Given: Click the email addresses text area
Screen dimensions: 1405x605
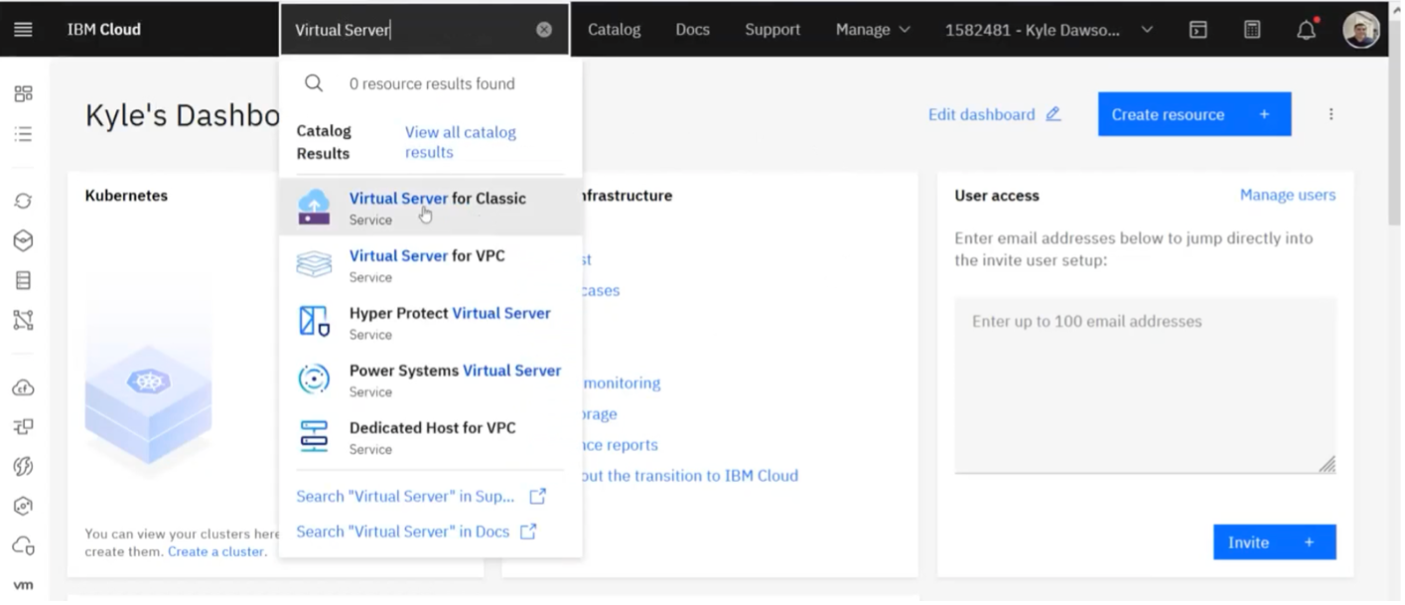Looking at the screenshot, I should 1145,385.
